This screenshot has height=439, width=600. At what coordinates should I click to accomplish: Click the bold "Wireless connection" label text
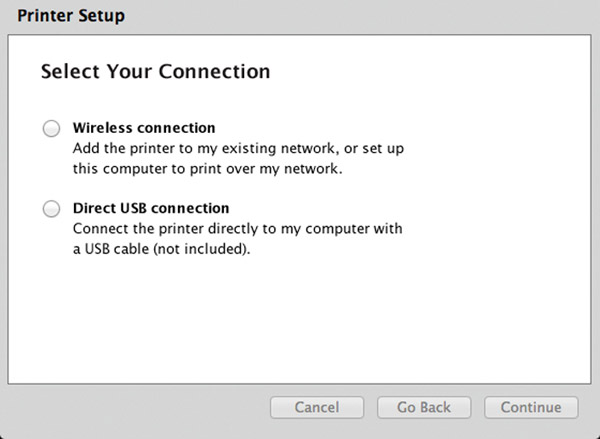144,128
